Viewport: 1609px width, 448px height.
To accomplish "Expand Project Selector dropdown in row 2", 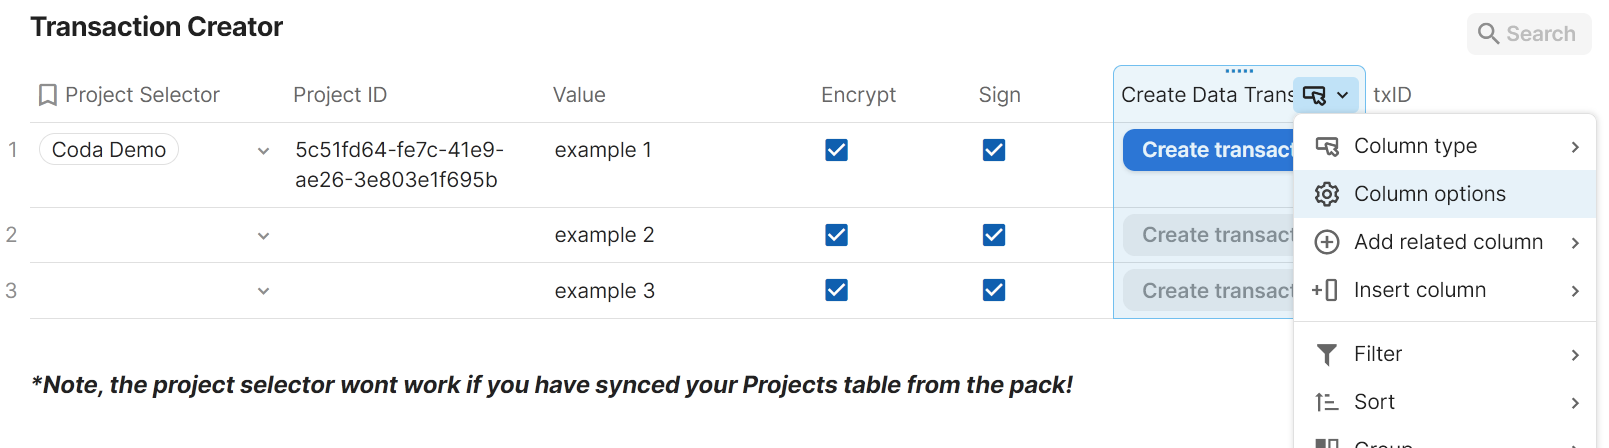I will pos(263,236).
